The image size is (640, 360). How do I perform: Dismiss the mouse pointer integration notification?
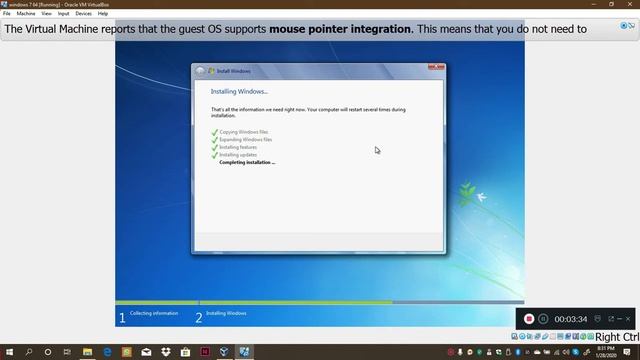624,26
